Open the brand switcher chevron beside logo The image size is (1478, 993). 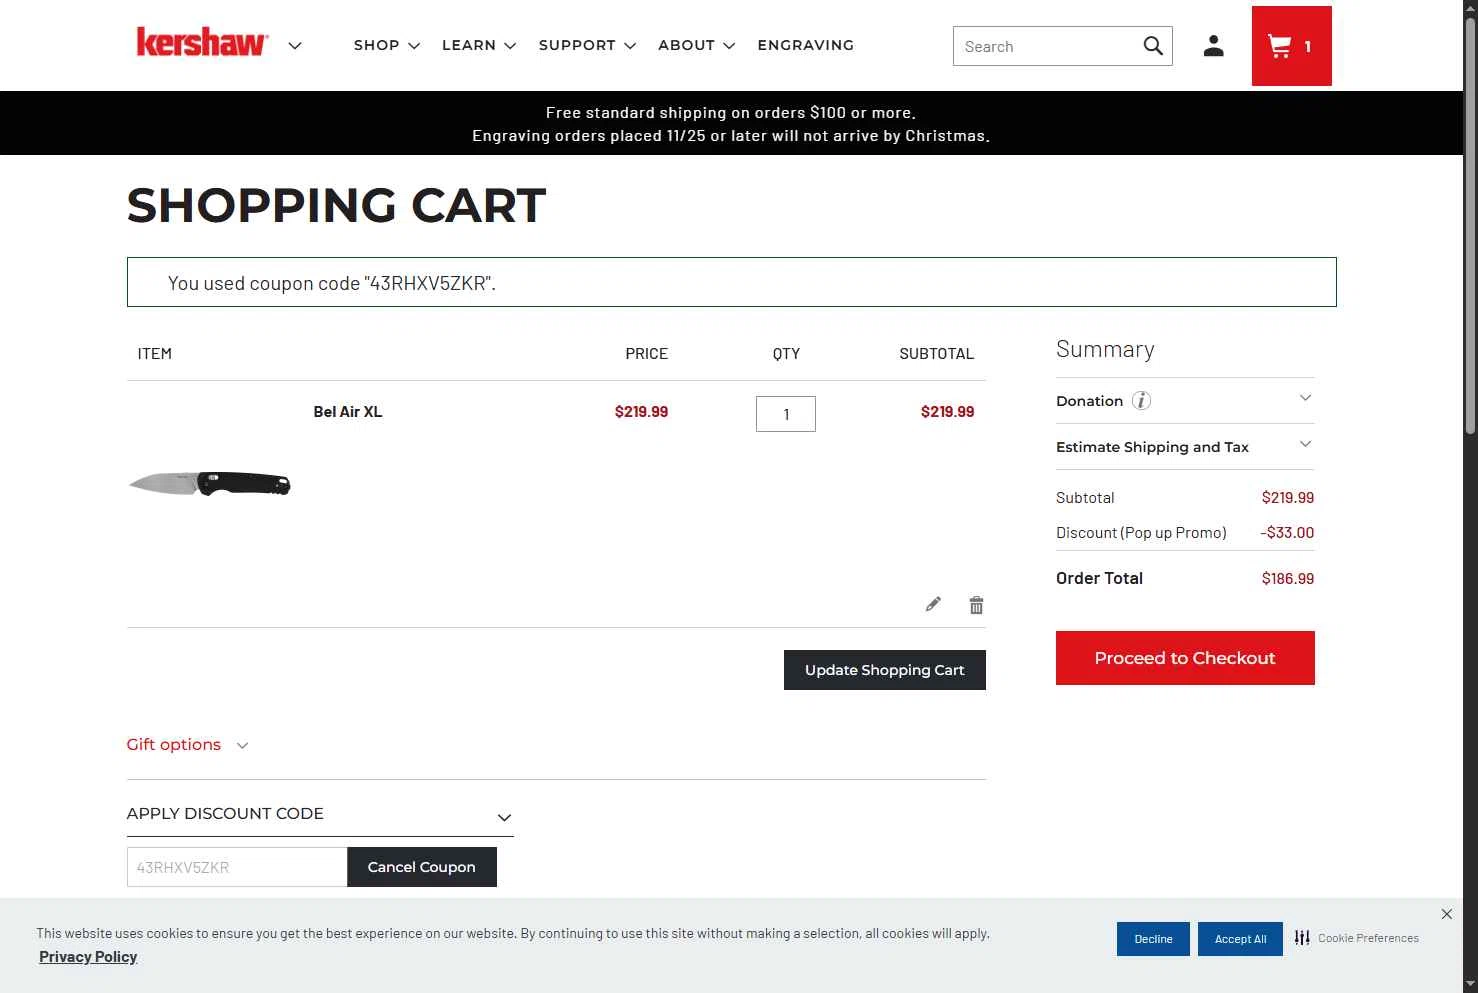click(x=295, y=46)
